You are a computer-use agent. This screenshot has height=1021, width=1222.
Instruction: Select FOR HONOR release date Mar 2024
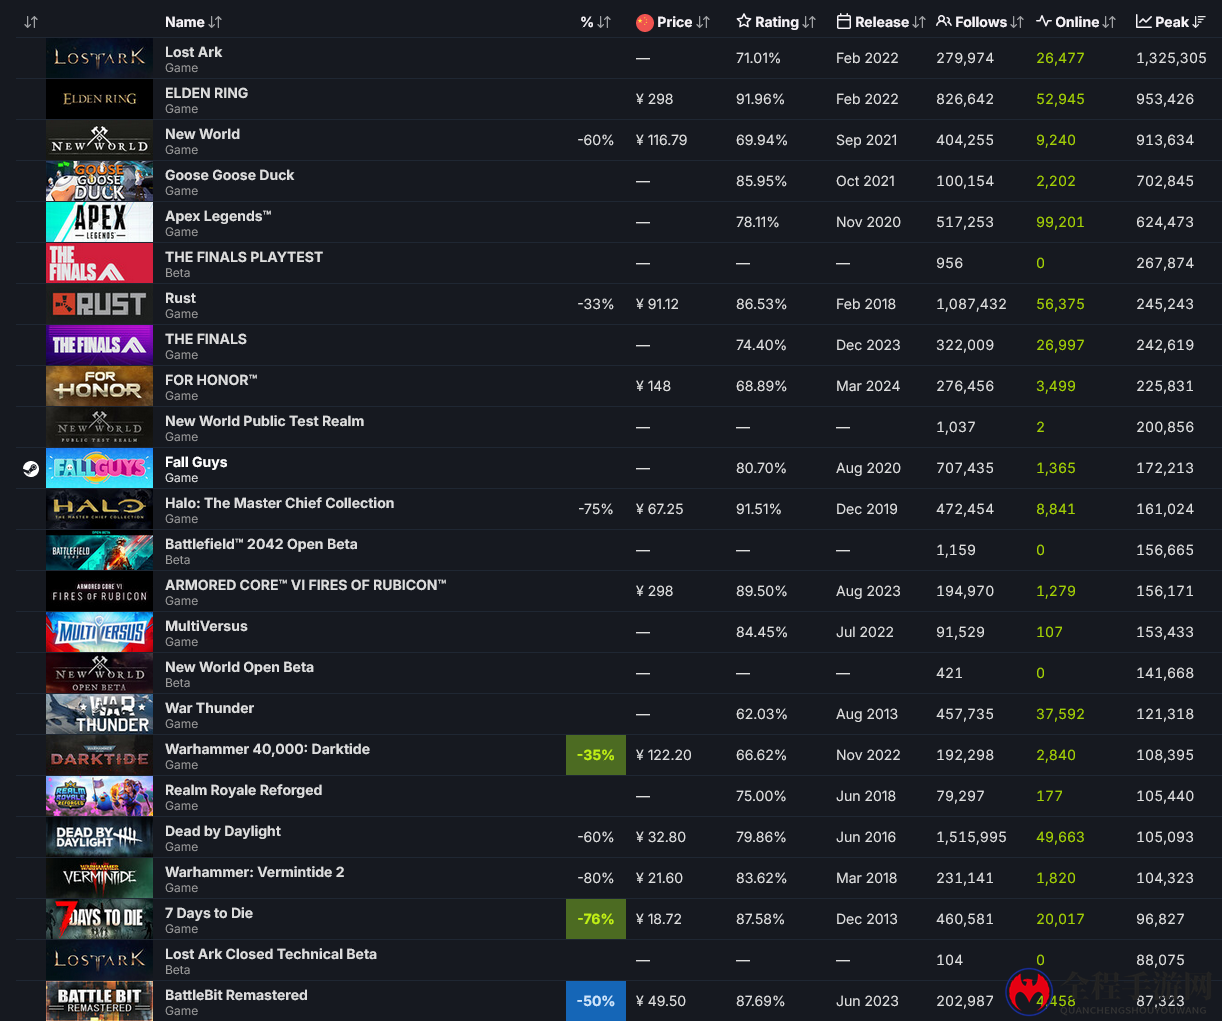[868, 386]
